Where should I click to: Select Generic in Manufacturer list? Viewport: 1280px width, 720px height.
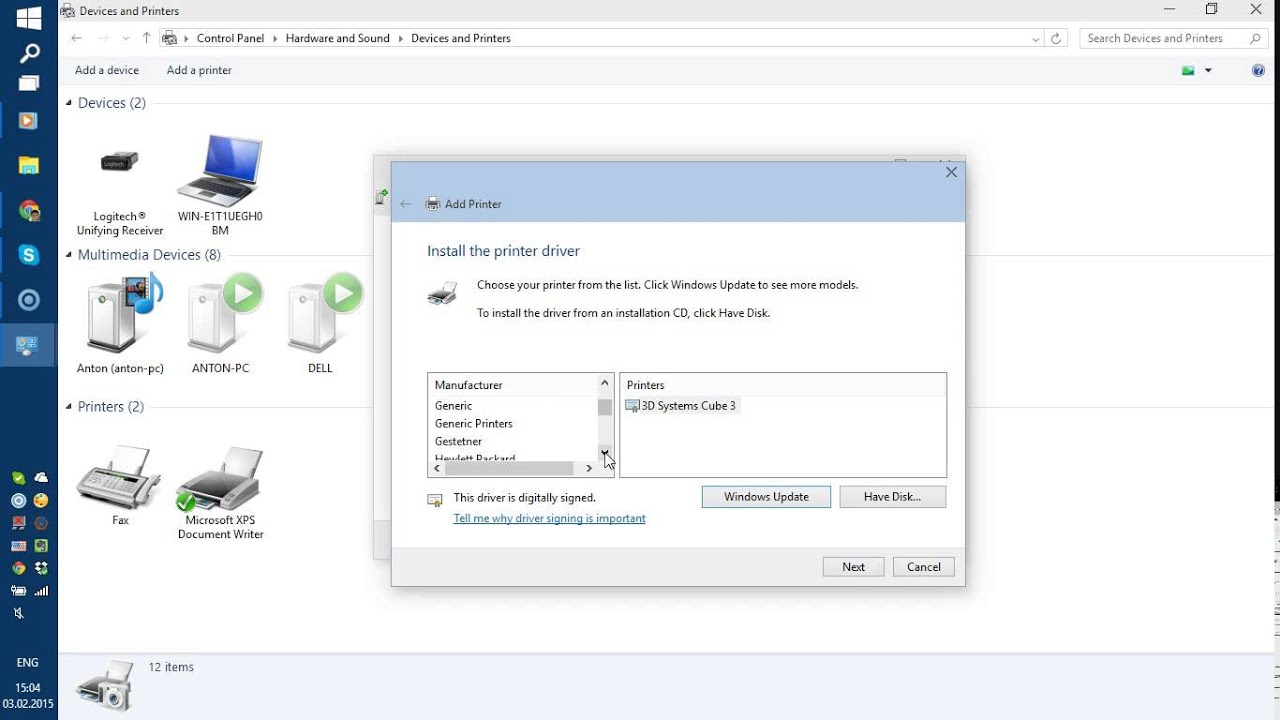[x=453, y=406]
